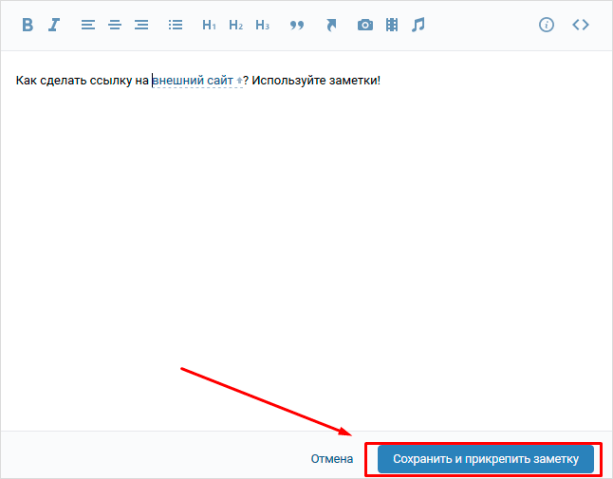Center align the text
613x479 pixels.
pos(114,25)
